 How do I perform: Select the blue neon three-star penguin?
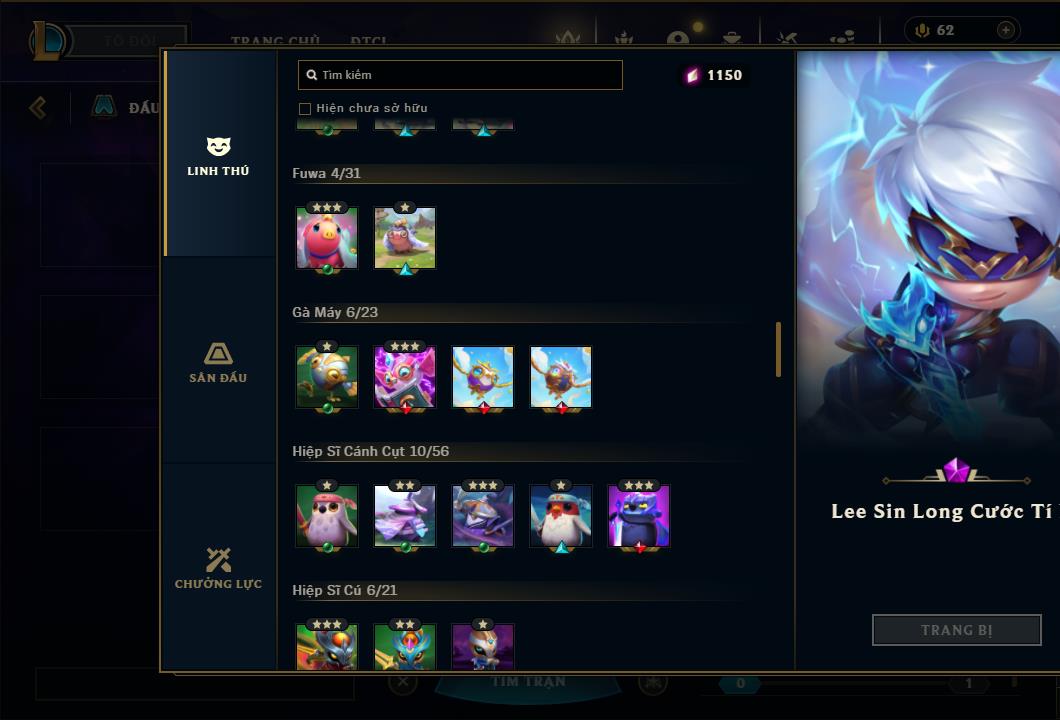point(639,516)
